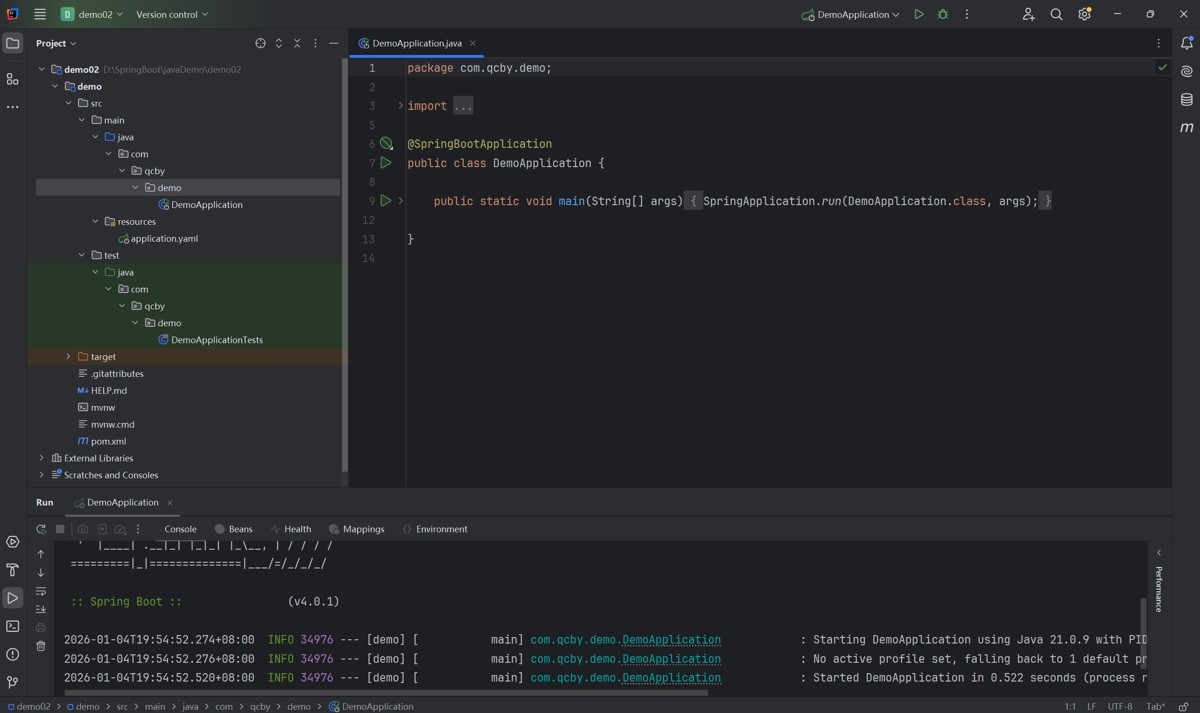This screenshot has width=1200, height=713.
Task: Run DemoApplication from the top toolbar
Action: coord(918,15)
